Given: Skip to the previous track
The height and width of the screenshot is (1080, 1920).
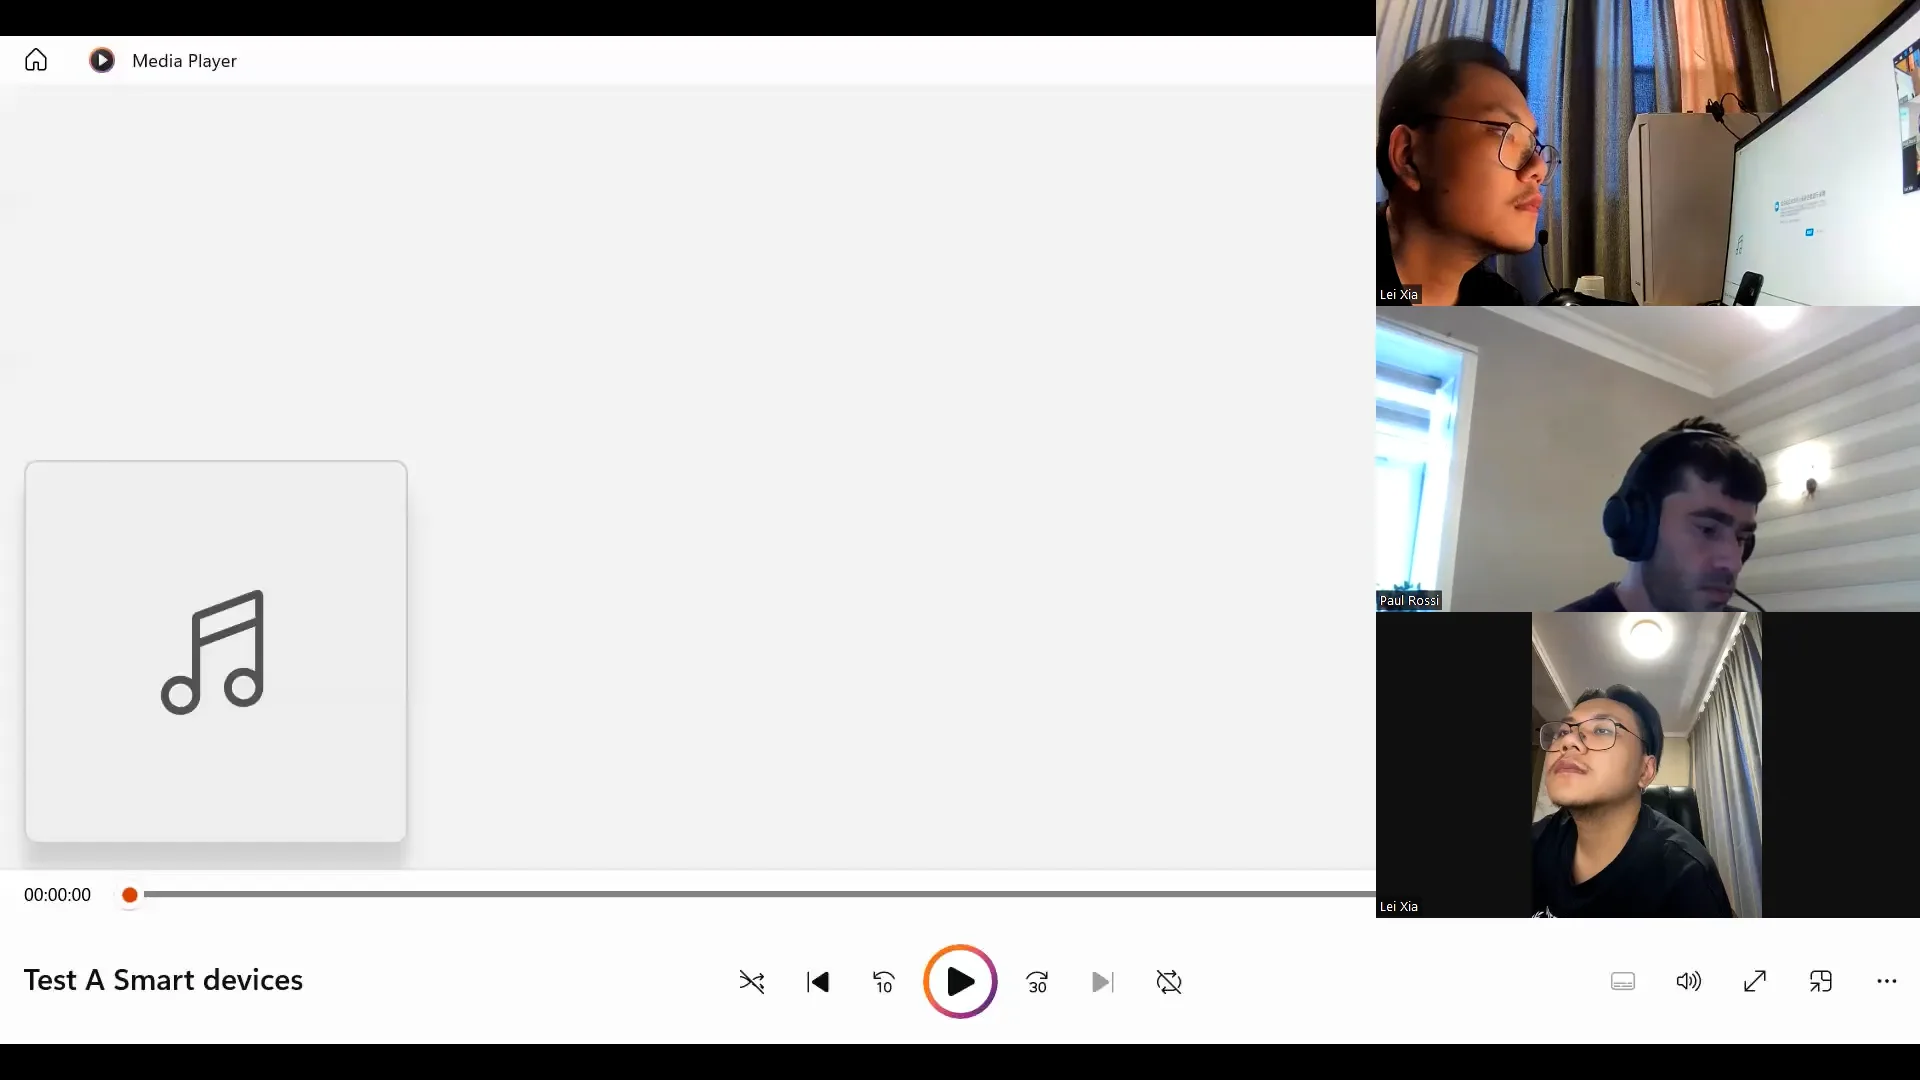Looking at the screenshot, I should (818, 982).
